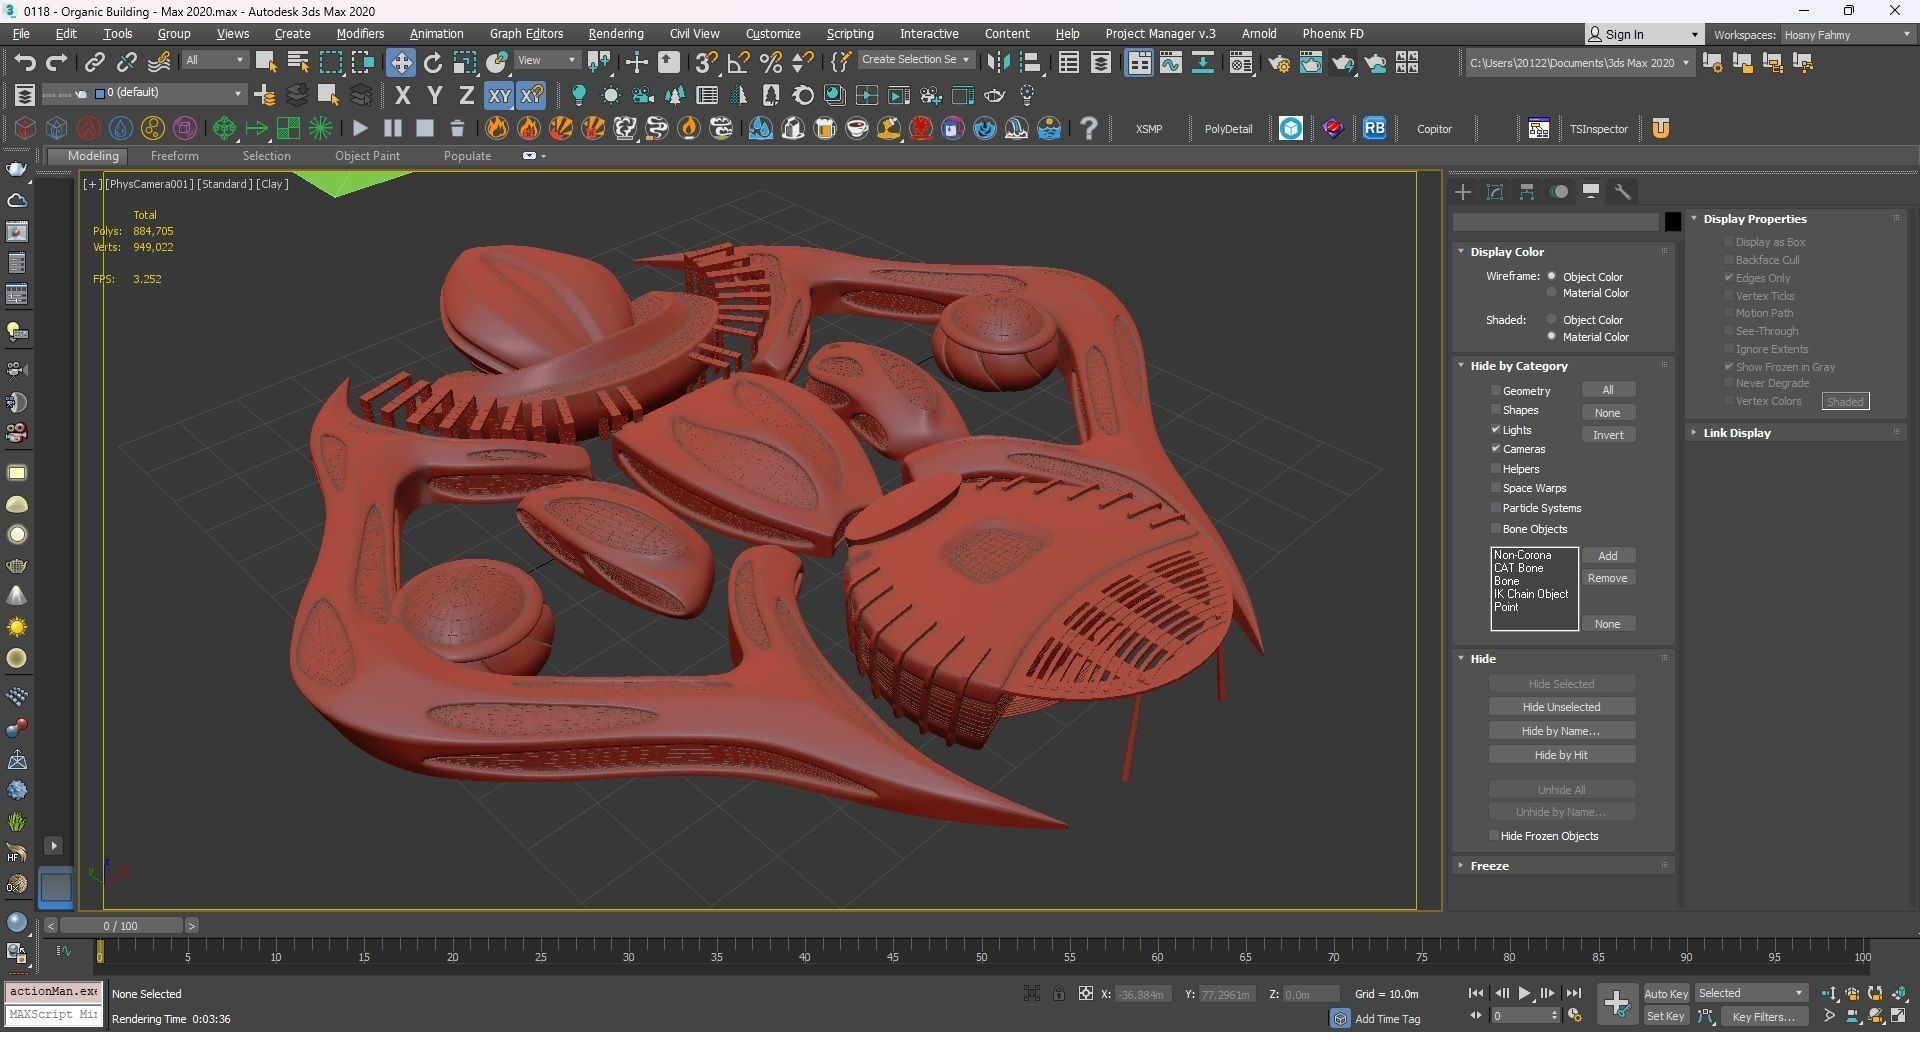Screen dimensions: 1920x1040
Task: Toggle the selection lock padlock icon
Action: tap(1058, 993)
